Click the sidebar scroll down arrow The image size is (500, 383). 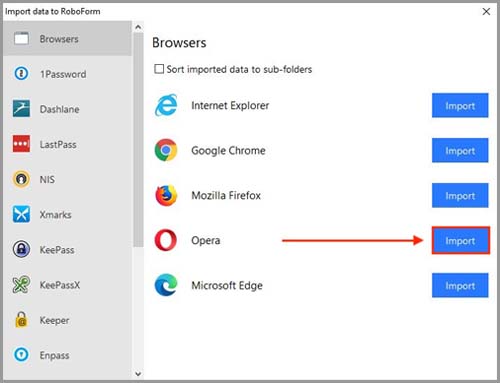point(138,374)
